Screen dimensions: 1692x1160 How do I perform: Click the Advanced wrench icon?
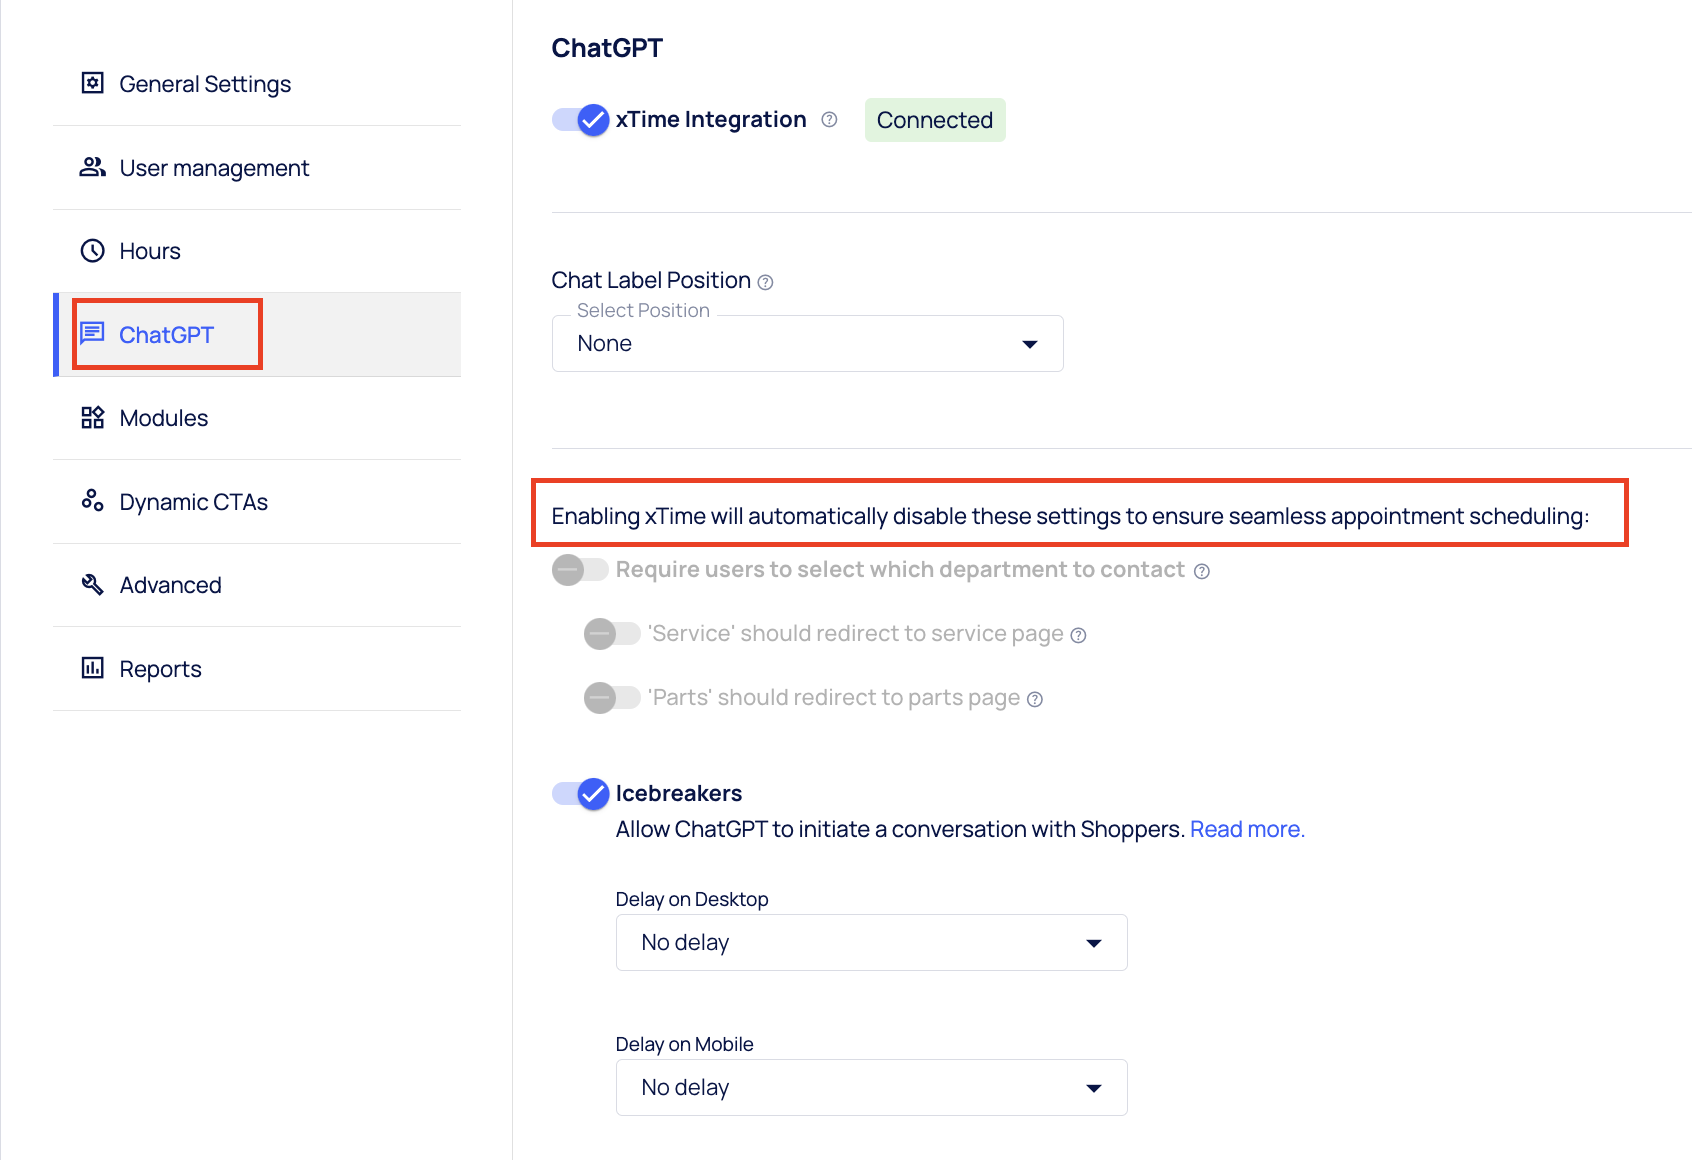(93, 584)
